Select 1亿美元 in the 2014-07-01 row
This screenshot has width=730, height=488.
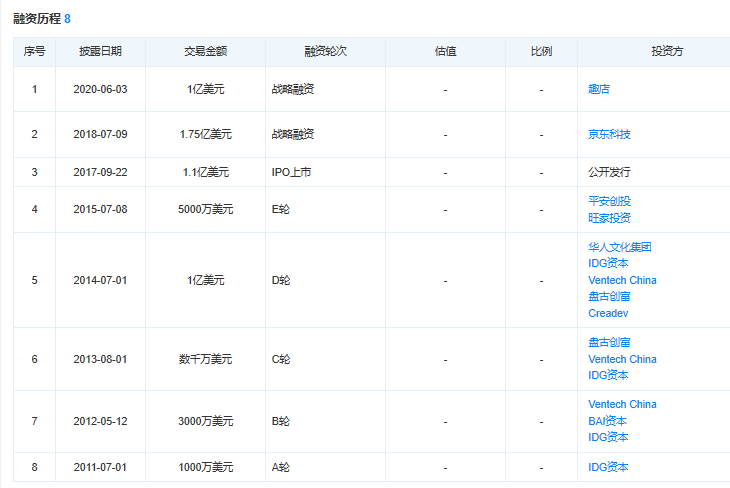205,280
